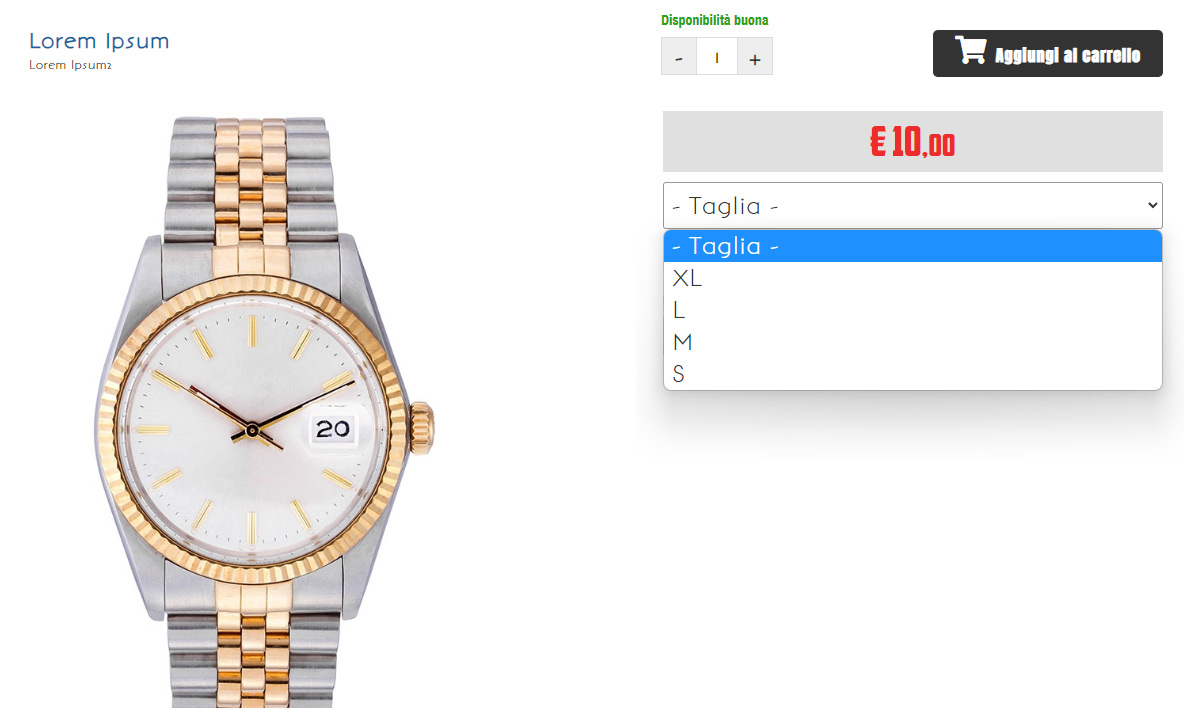Image resolution: width=1184 pixels, height=708 pixels.
Task: Click the gold crown on the watch
Action: [x=422, y=429]
